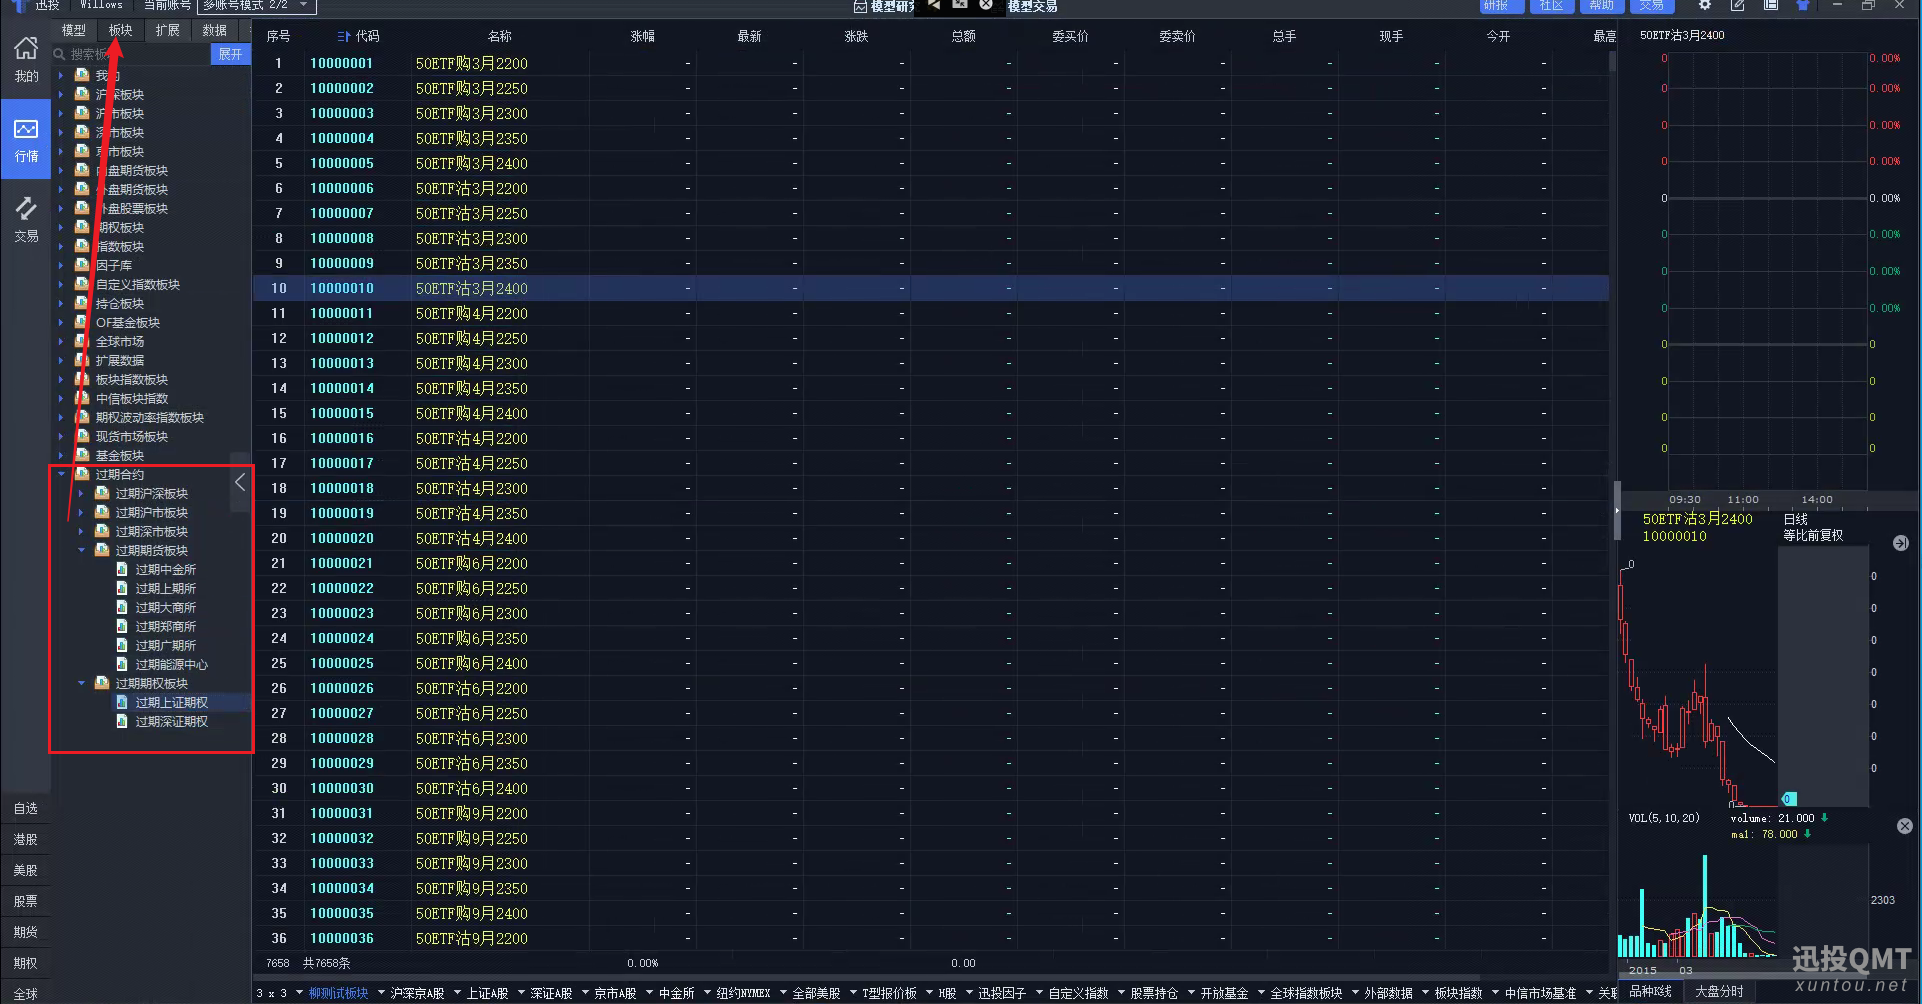
Task: Click the blue skin shirt icon
Action: coord(1802,6)
